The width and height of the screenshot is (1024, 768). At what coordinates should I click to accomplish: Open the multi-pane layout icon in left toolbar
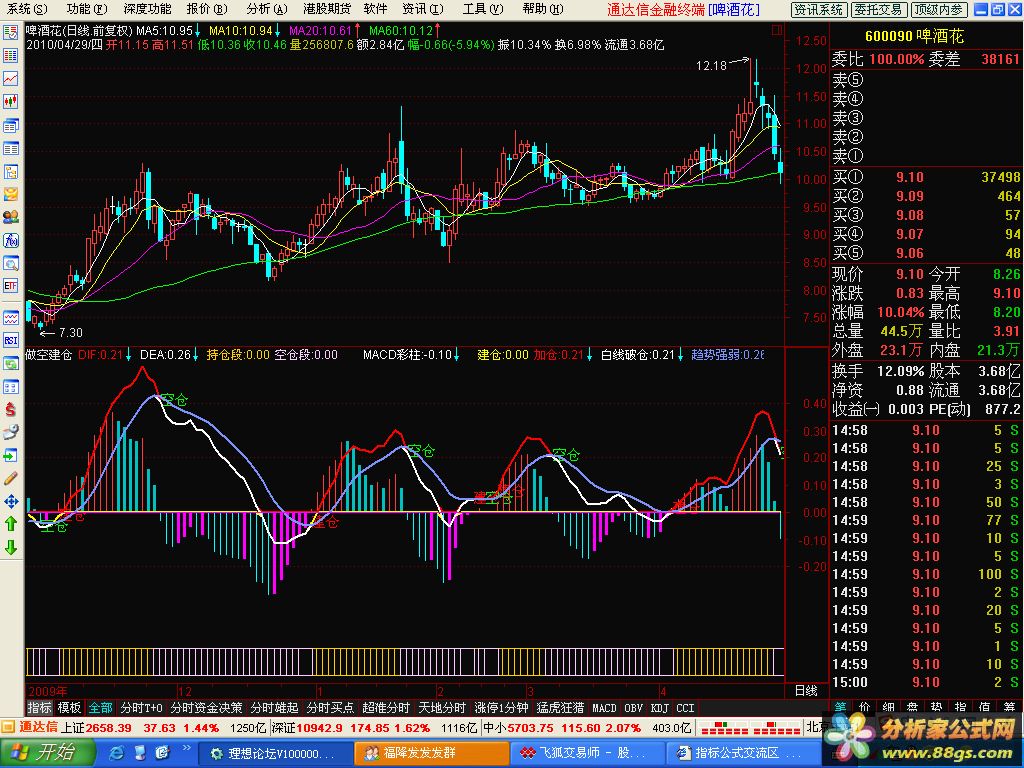(10, 387)
